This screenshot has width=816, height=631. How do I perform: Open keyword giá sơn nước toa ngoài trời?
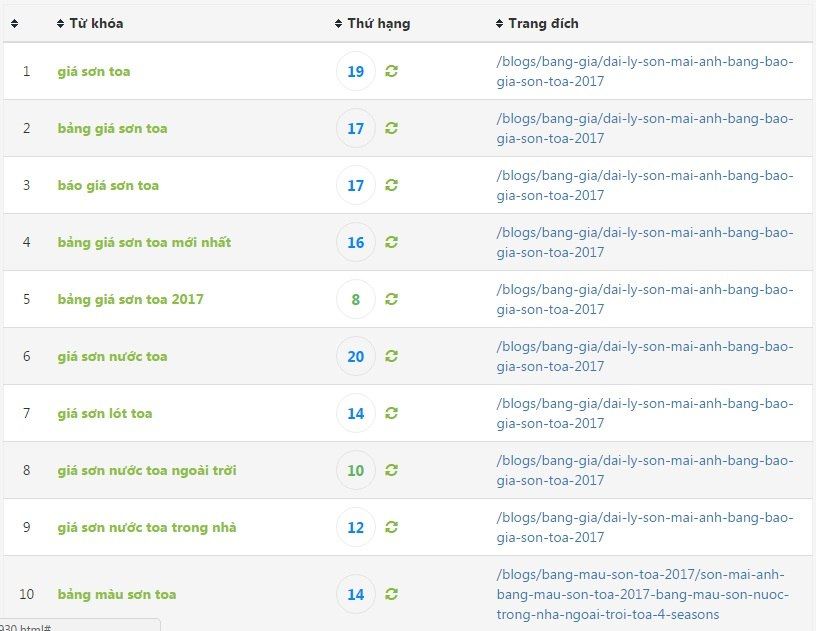coord(147,470)
